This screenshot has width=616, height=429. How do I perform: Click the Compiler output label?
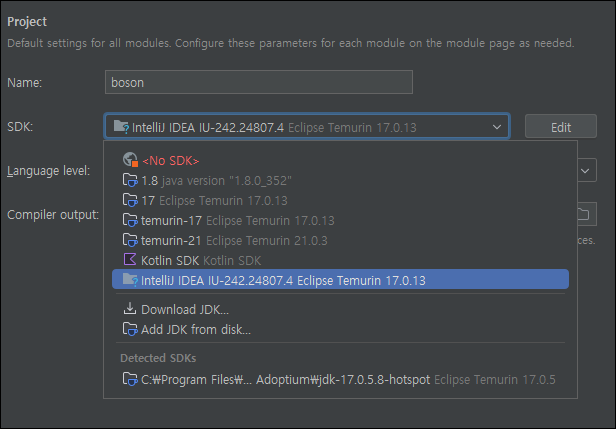(53, 214)
